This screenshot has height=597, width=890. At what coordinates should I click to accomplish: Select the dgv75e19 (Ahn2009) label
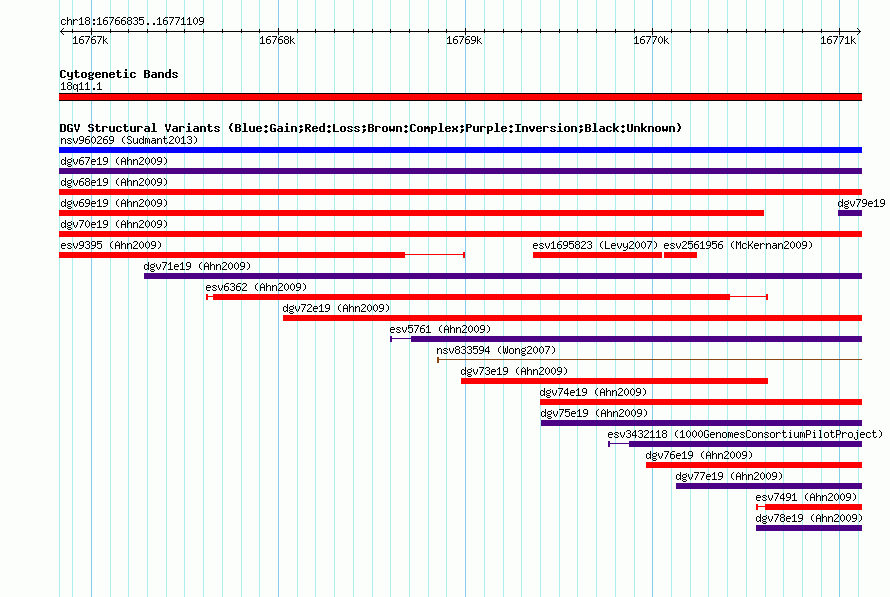coord(594,413)
